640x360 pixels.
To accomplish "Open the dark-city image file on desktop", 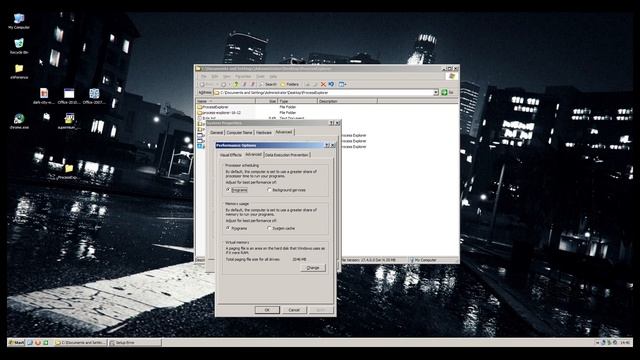I will click(x=44, y=96).
